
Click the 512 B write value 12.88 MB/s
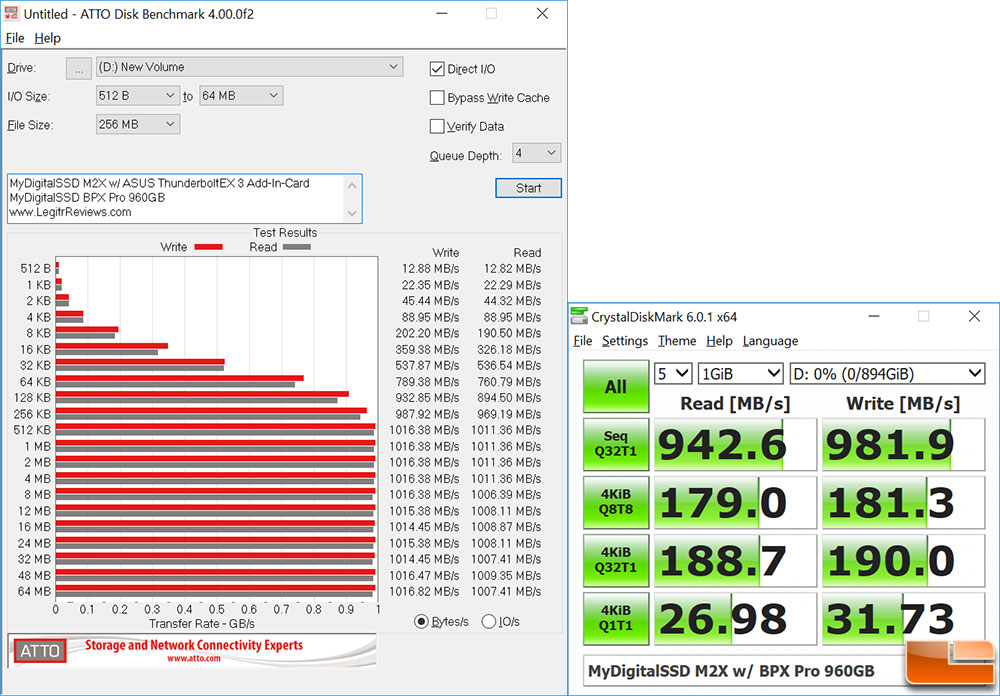tap(430, 269)
